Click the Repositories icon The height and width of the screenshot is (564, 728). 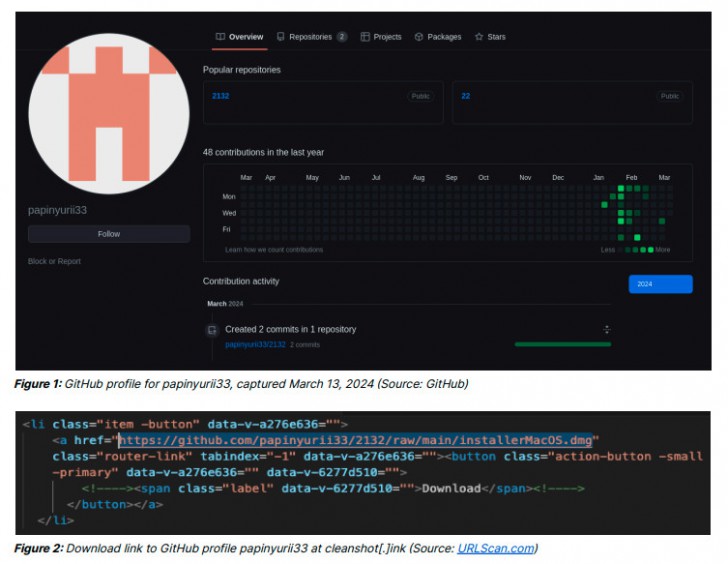280,37
